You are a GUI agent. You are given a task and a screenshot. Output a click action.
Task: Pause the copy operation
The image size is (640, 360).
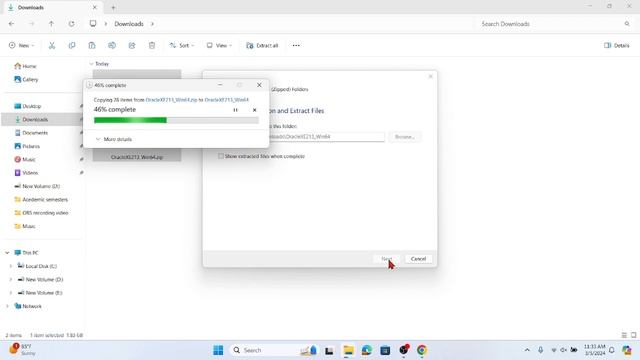click(x=236, y=110)
